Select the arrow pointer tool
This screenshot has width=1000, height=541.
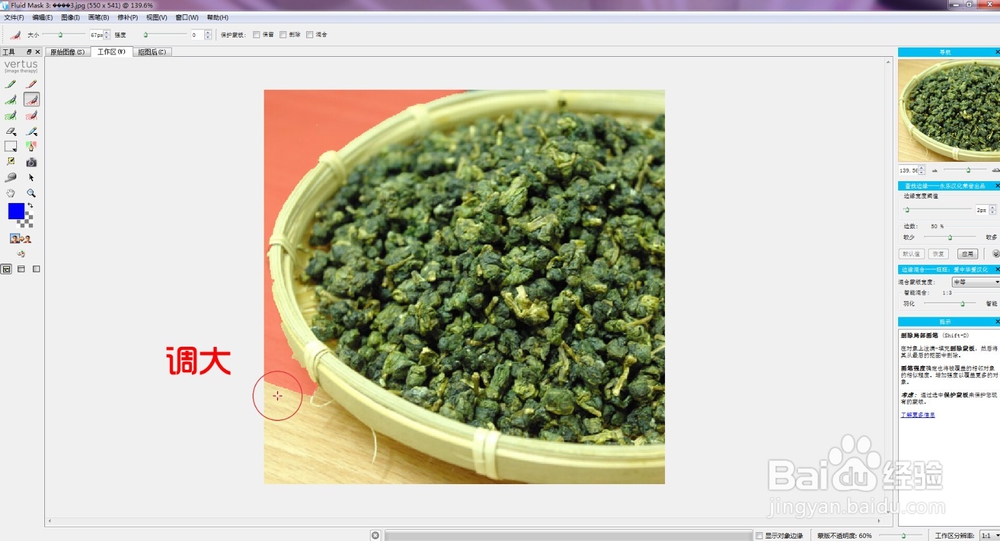(x=31, y=177)
